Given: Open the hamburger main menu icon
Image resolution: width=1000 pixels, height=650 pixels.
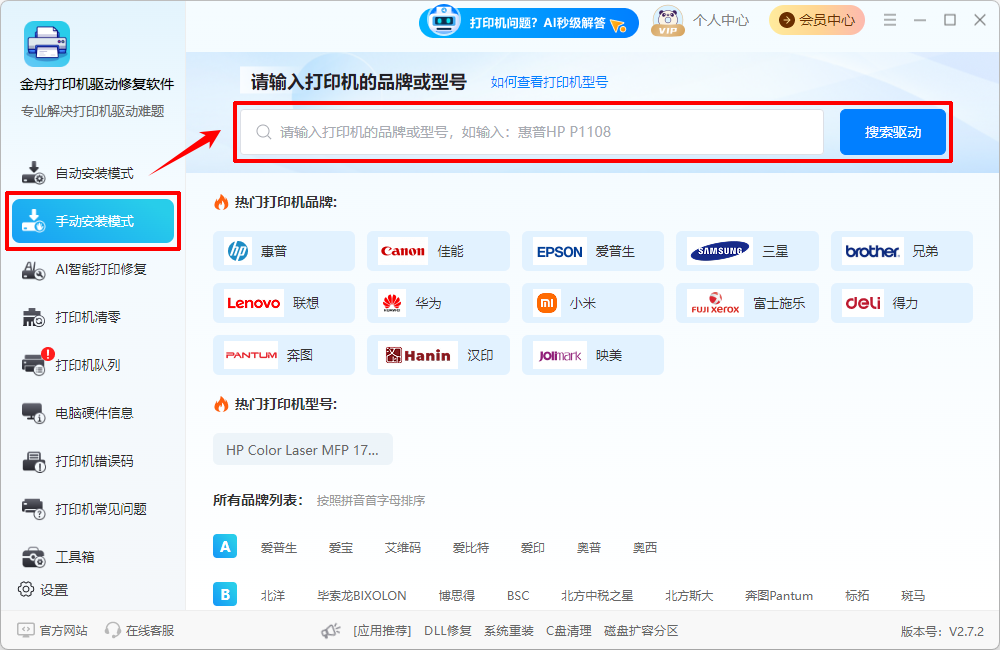Looking at the screenshot, I should [x=890, y=20].
